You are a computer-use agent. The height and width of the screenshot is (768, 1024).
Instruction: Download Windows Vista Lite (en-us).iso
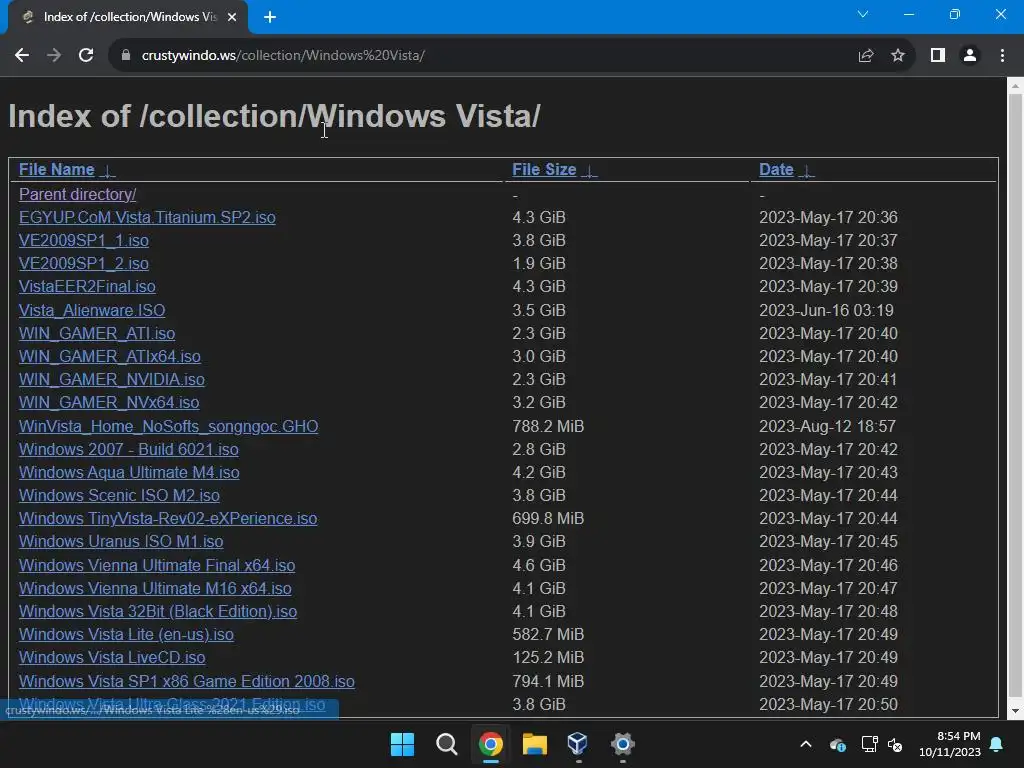126,635
